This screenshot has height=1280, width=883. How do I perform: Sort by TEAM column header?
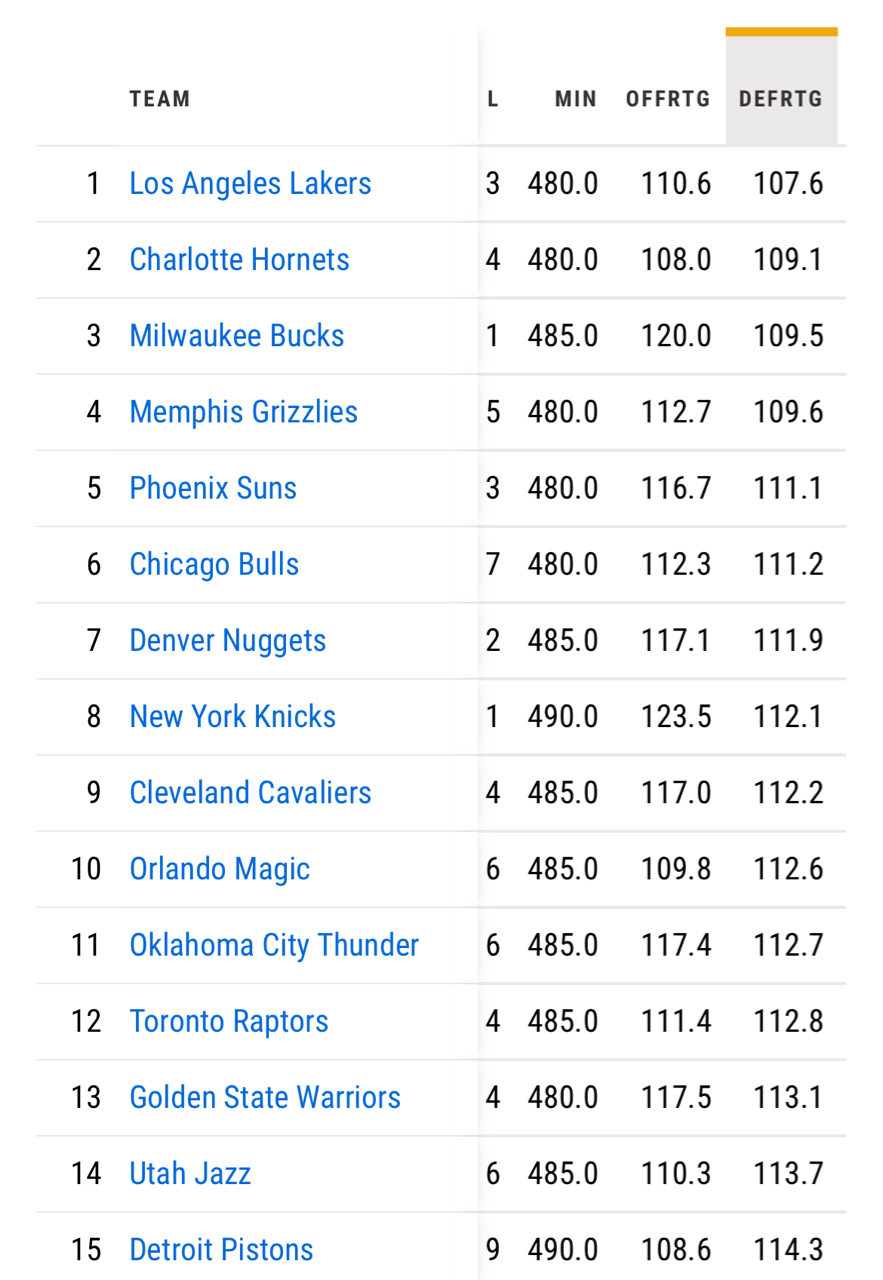pos(160,98)
